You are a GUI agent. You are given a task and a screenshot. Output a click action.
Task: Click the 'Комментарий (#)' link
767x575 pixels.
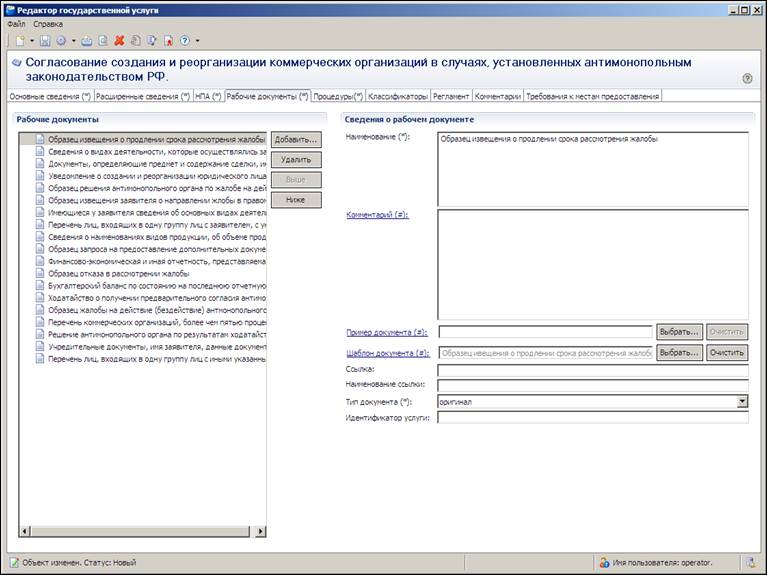pos(377,214)
